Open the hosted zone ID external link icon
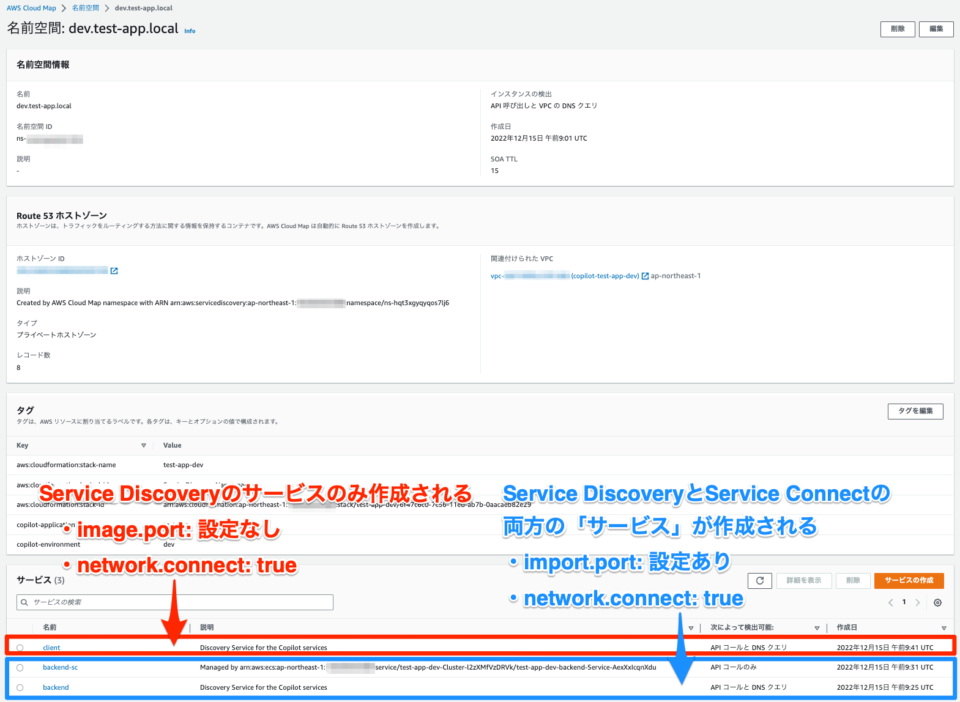This screenshot has height=702, width=960. point(114,271)
